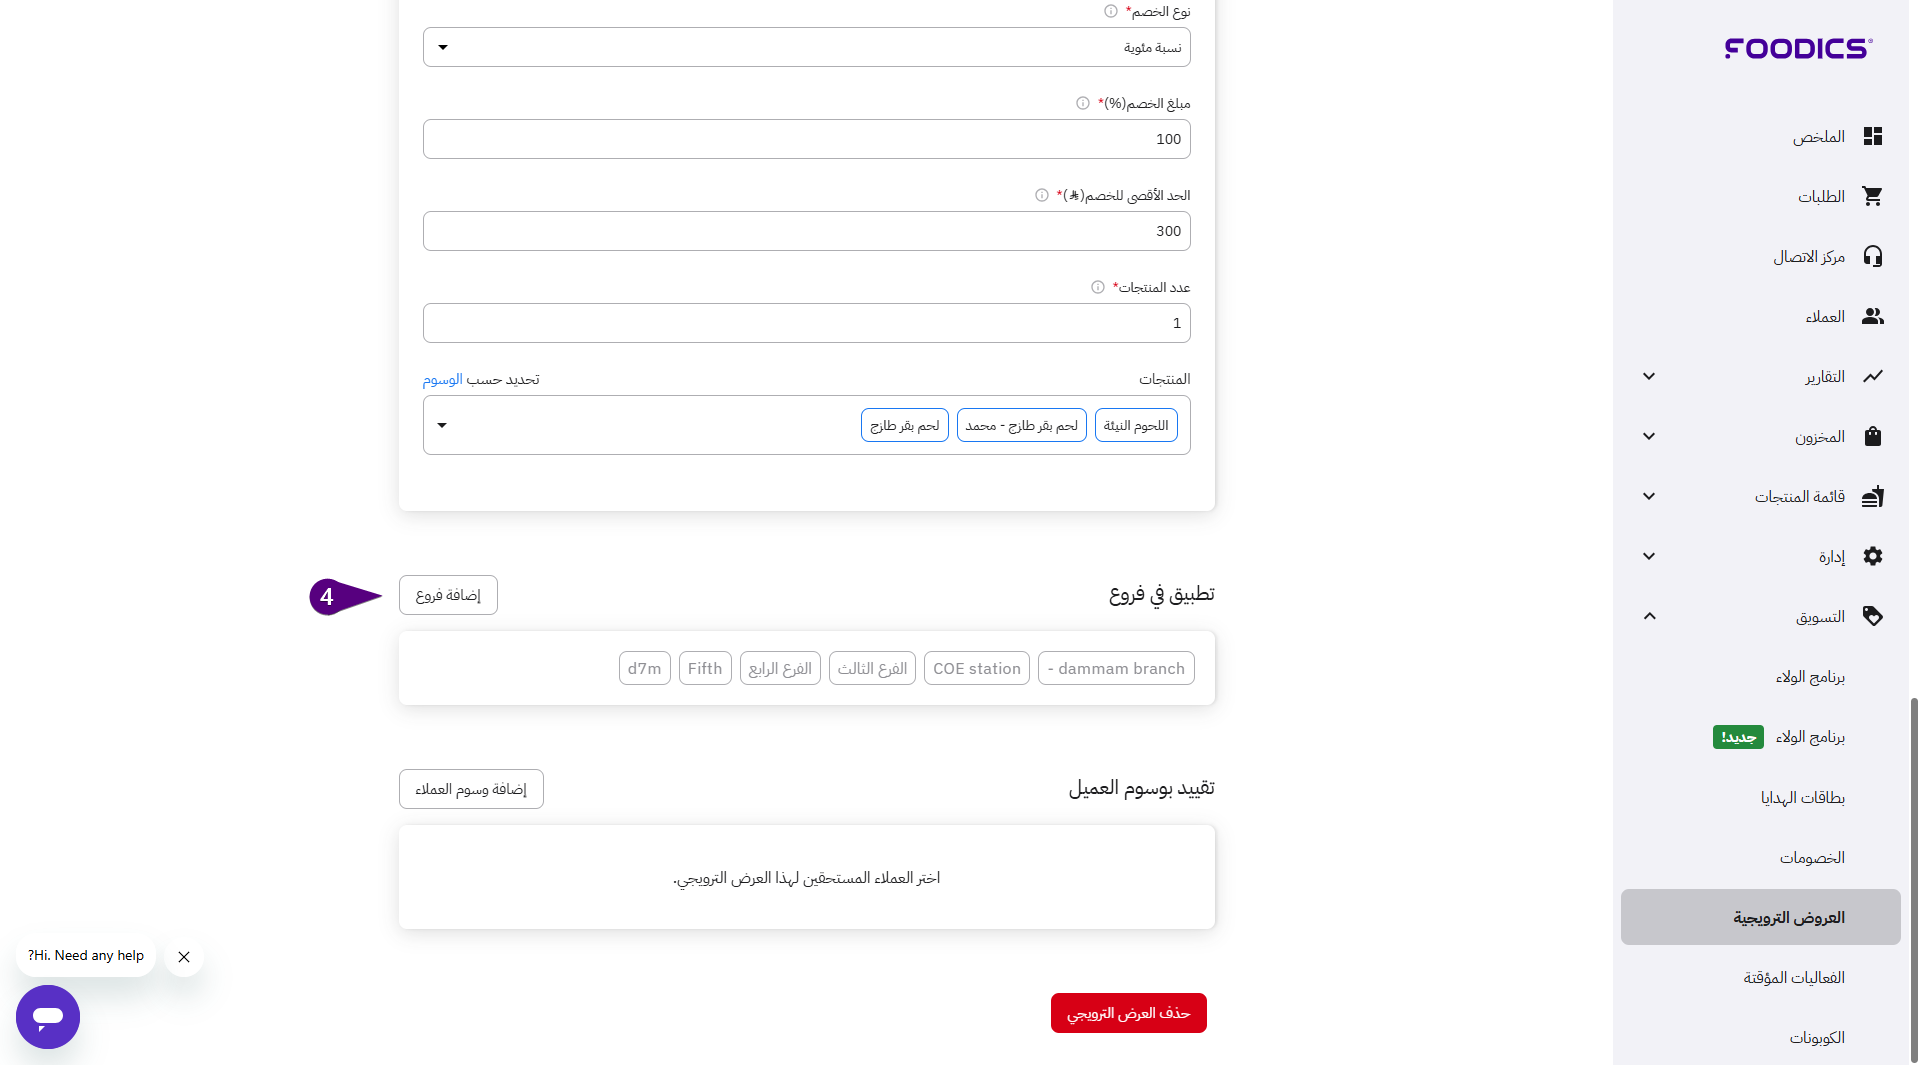The image size is (1920, 1065).
Task: Go to Gift Cards in sidebar
Action: [x=1802, y=797]
